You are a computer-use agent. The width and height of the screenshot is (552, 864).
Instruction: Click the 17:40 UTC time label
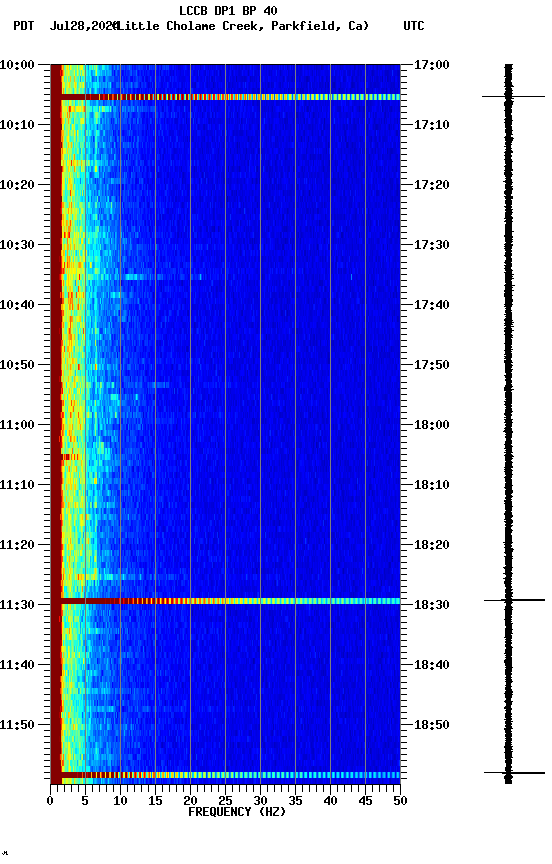(x=432, y=305)
